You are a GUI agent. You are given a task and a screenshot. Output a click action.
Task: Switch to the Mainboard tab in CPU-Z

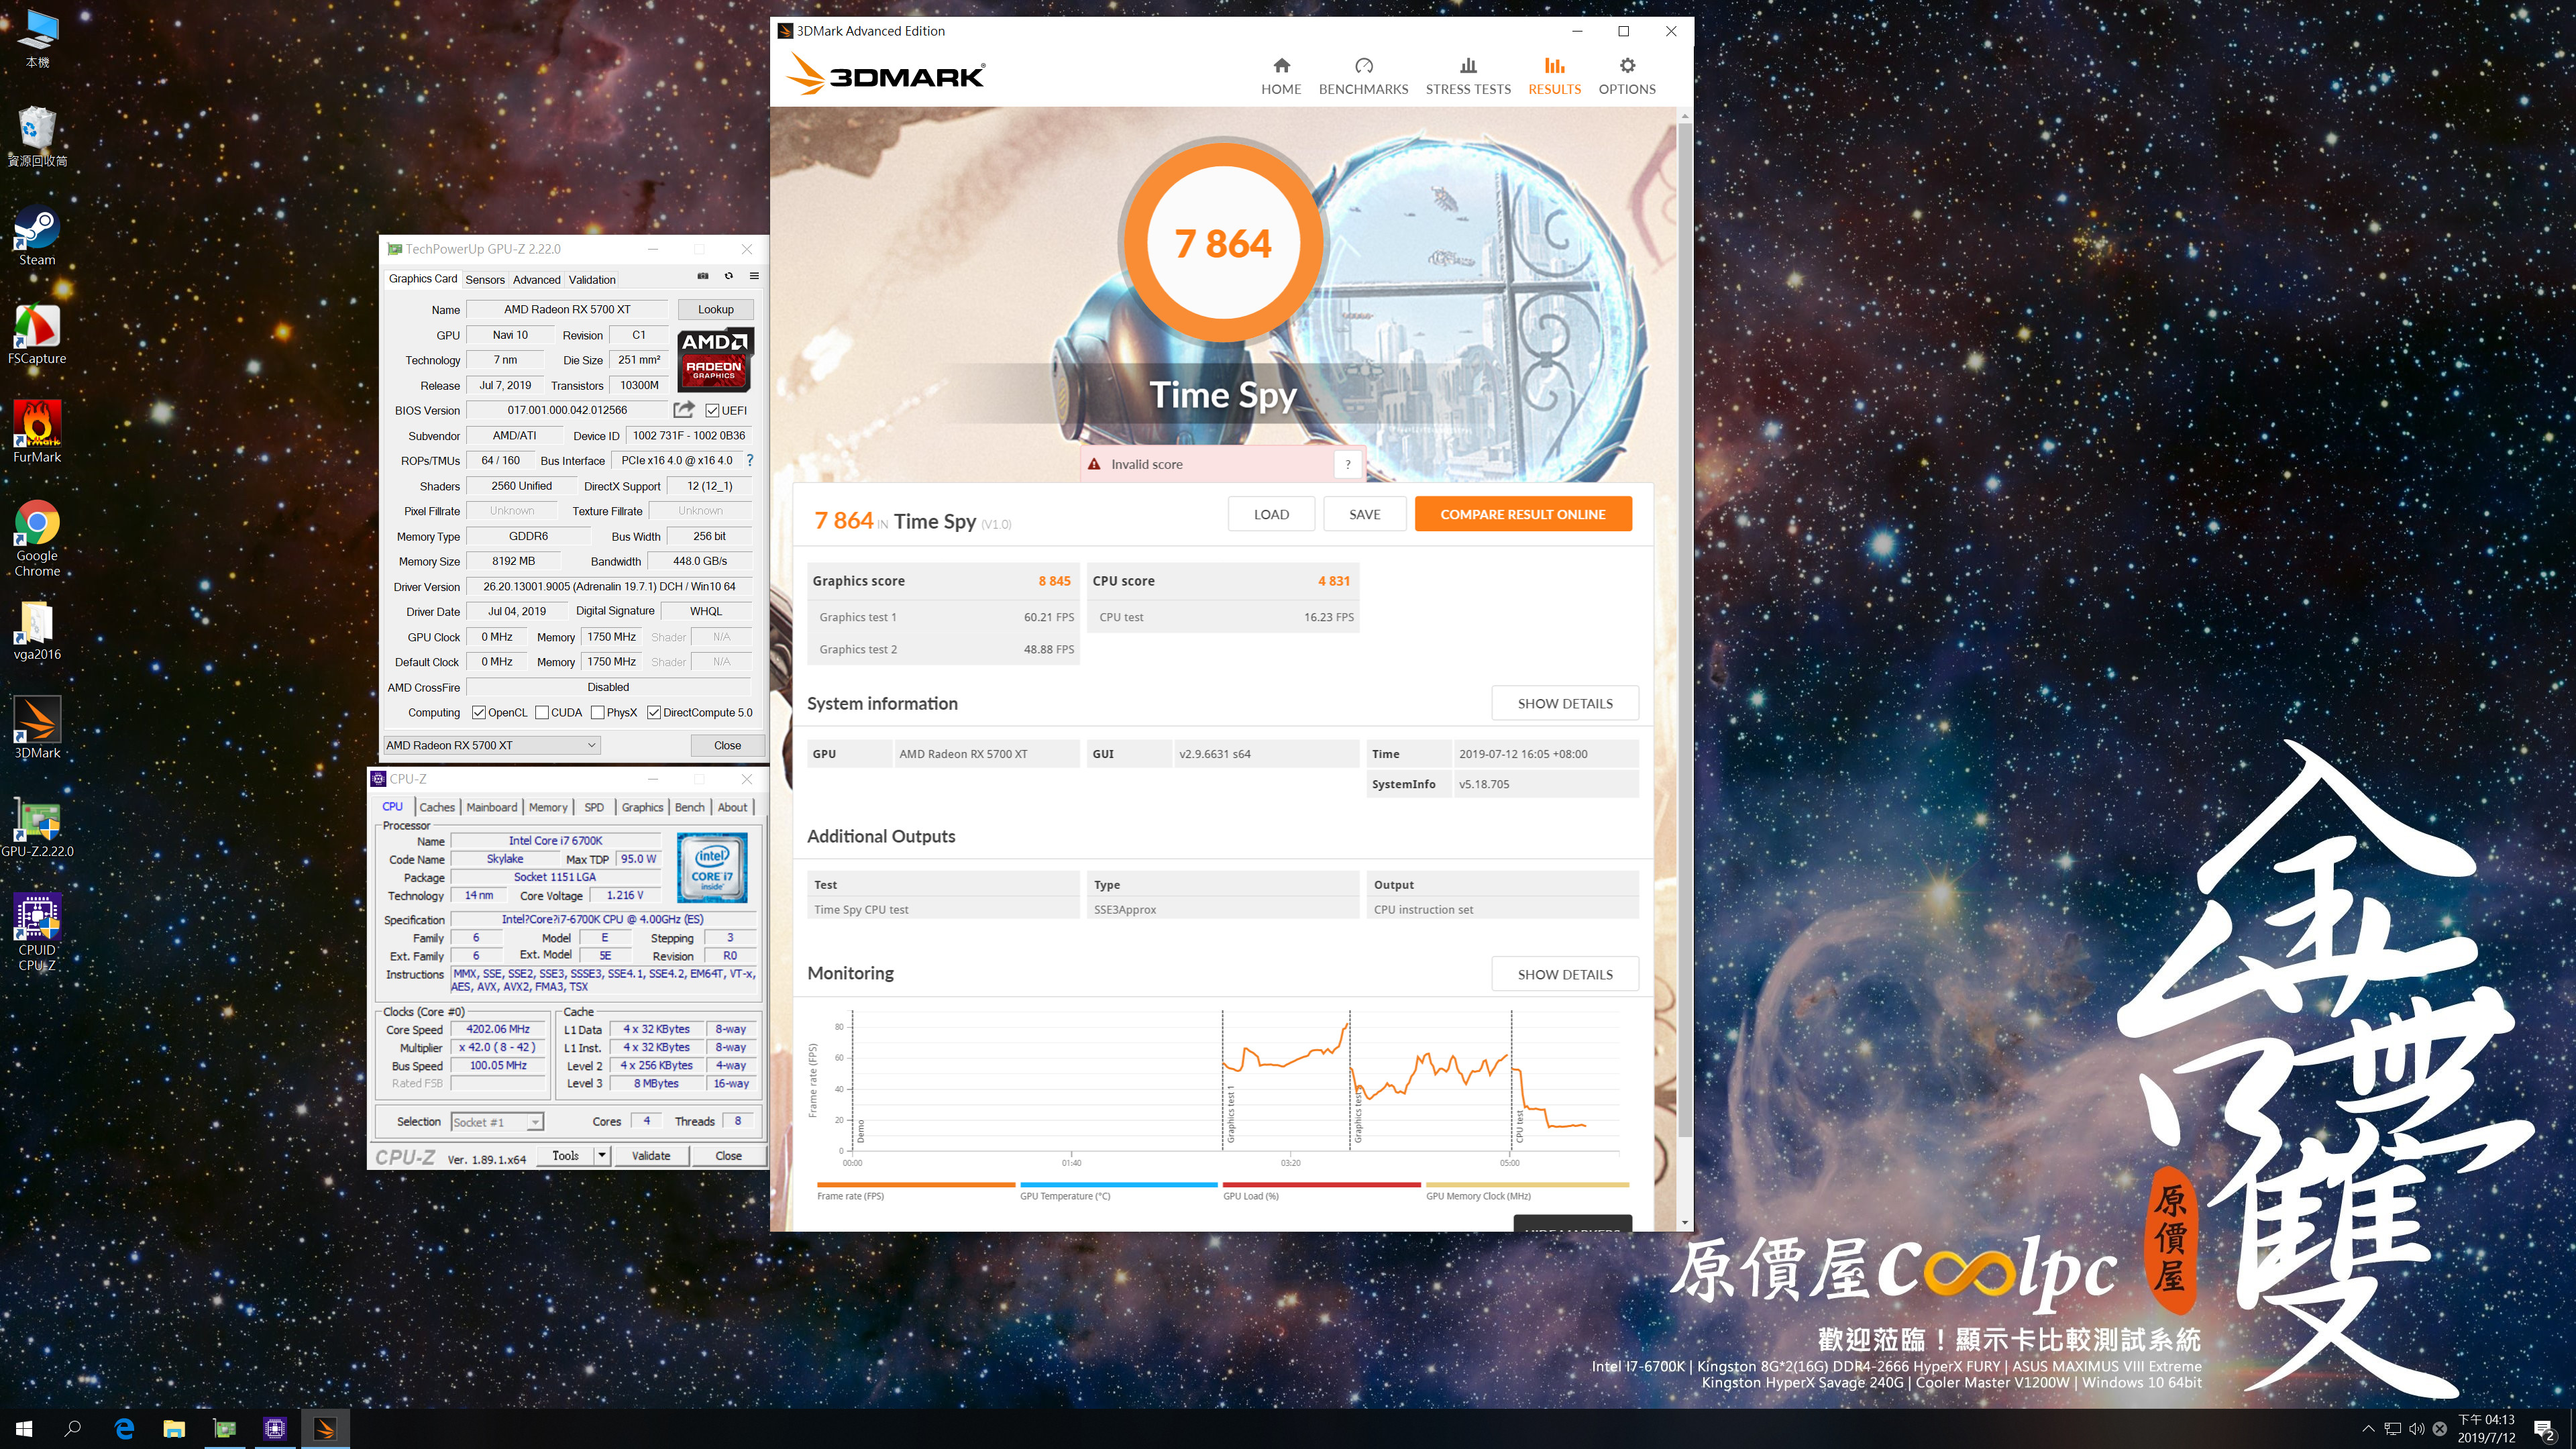(x=492, y=807)
